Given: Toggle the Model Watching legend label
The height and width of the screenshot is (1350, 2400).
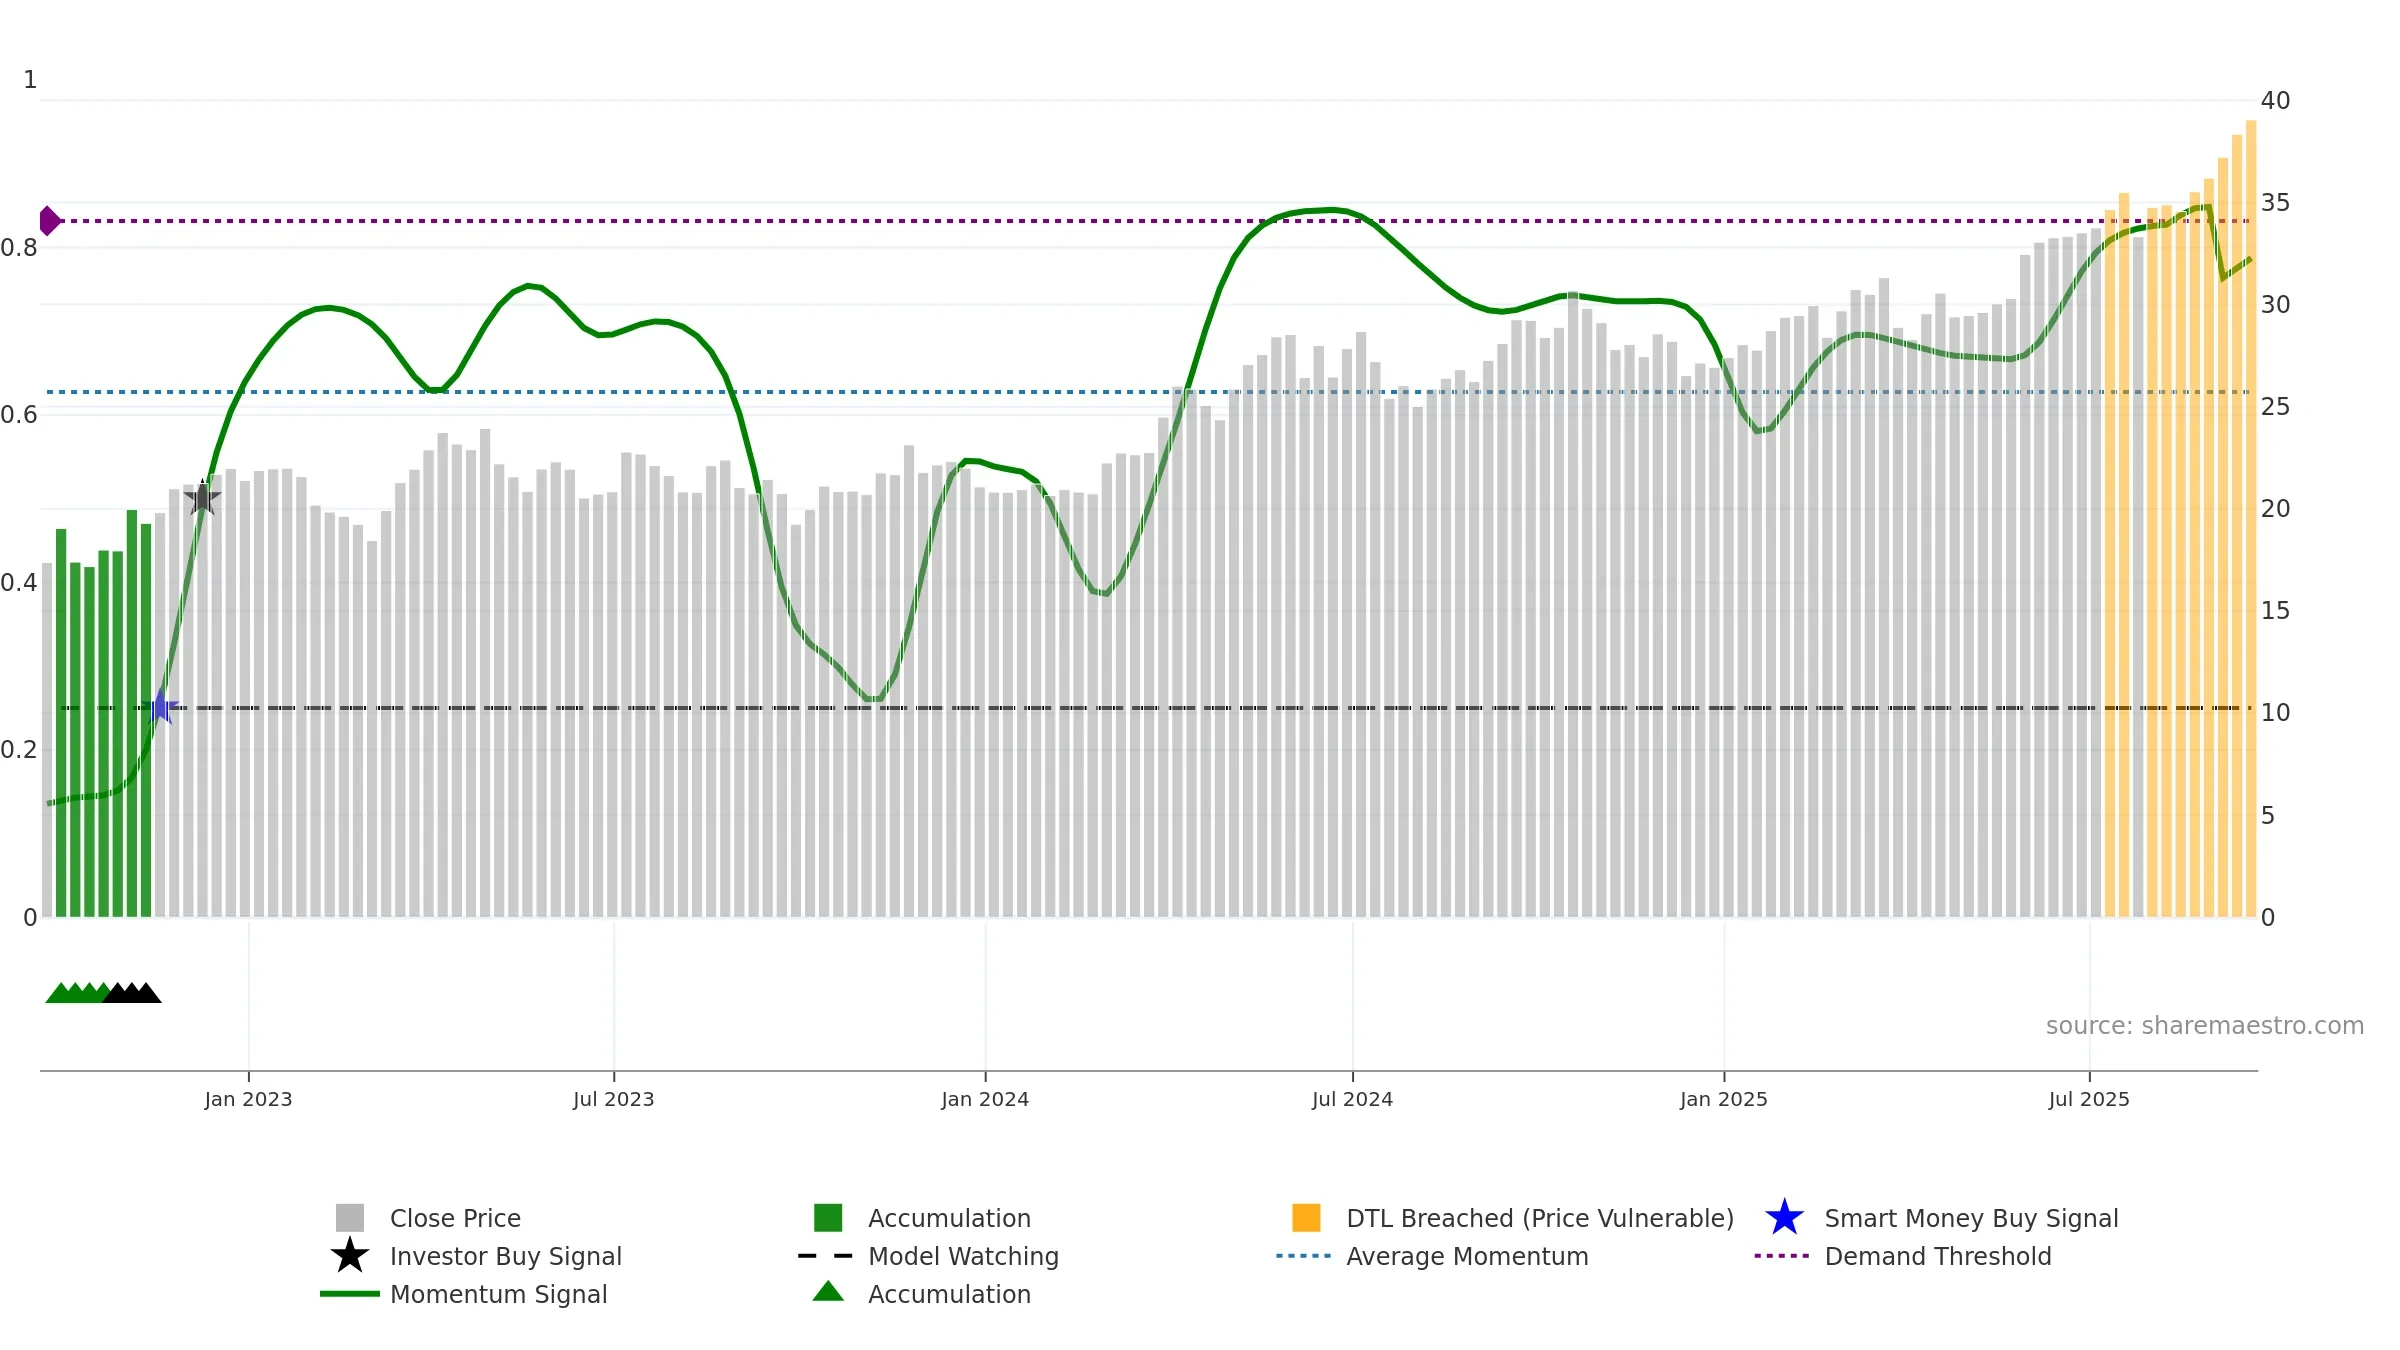Looking at the screenshot, I should [x=963, y=1256].
